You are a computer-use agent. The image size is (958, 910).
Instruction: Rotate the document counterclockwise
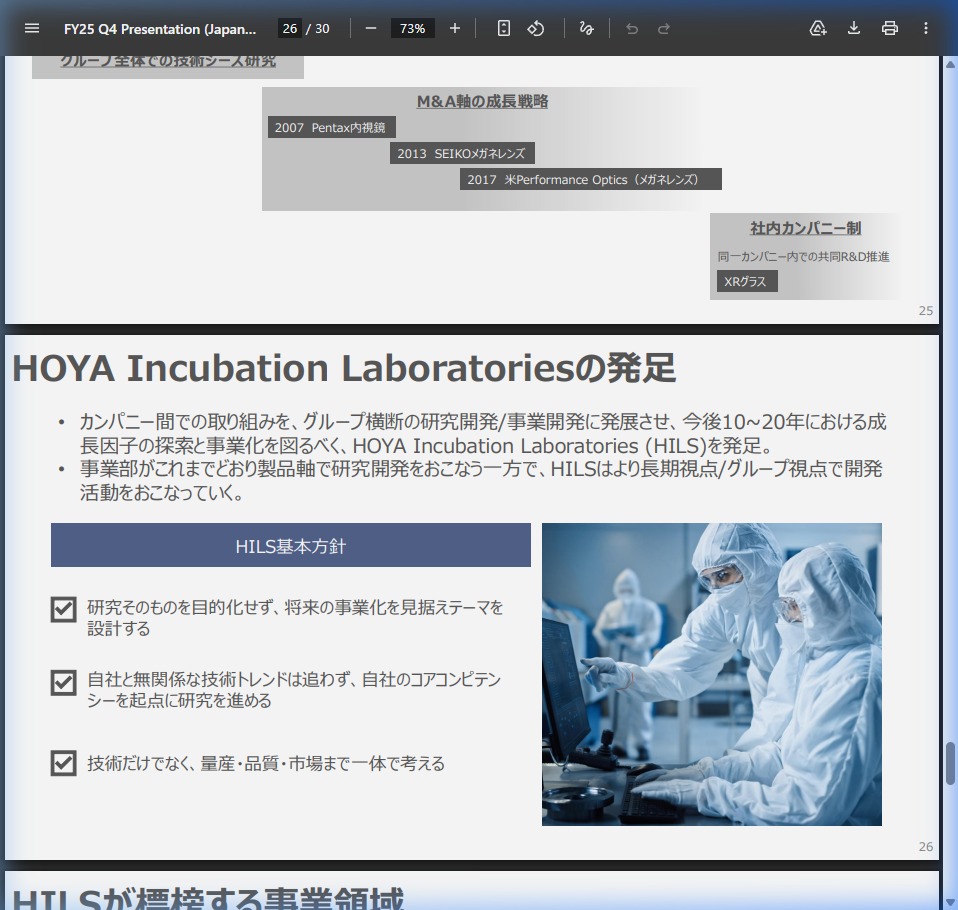coord(536,29)
